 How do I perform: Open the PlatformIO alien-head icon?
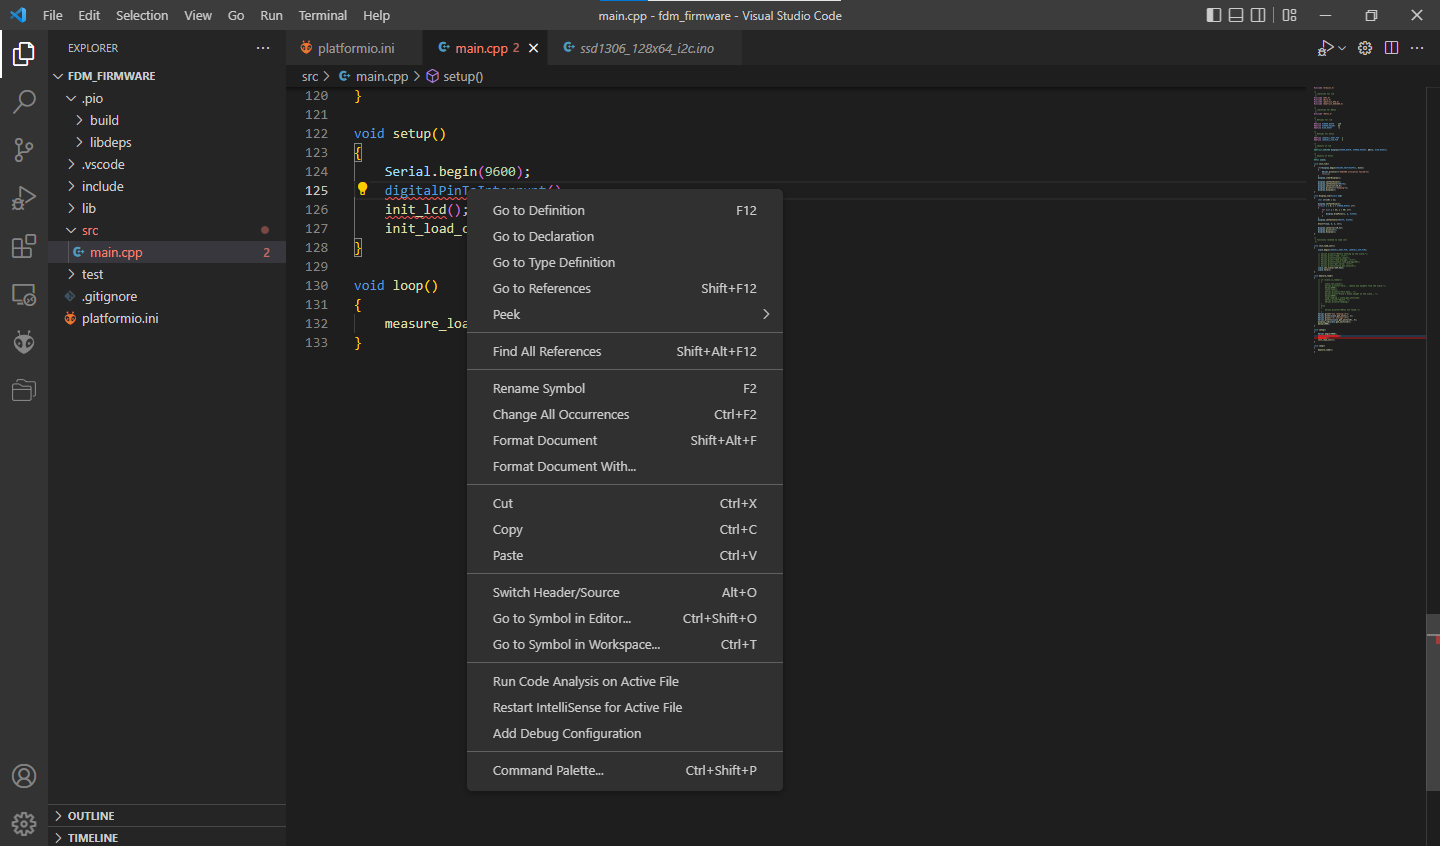(x=24, y=342)
